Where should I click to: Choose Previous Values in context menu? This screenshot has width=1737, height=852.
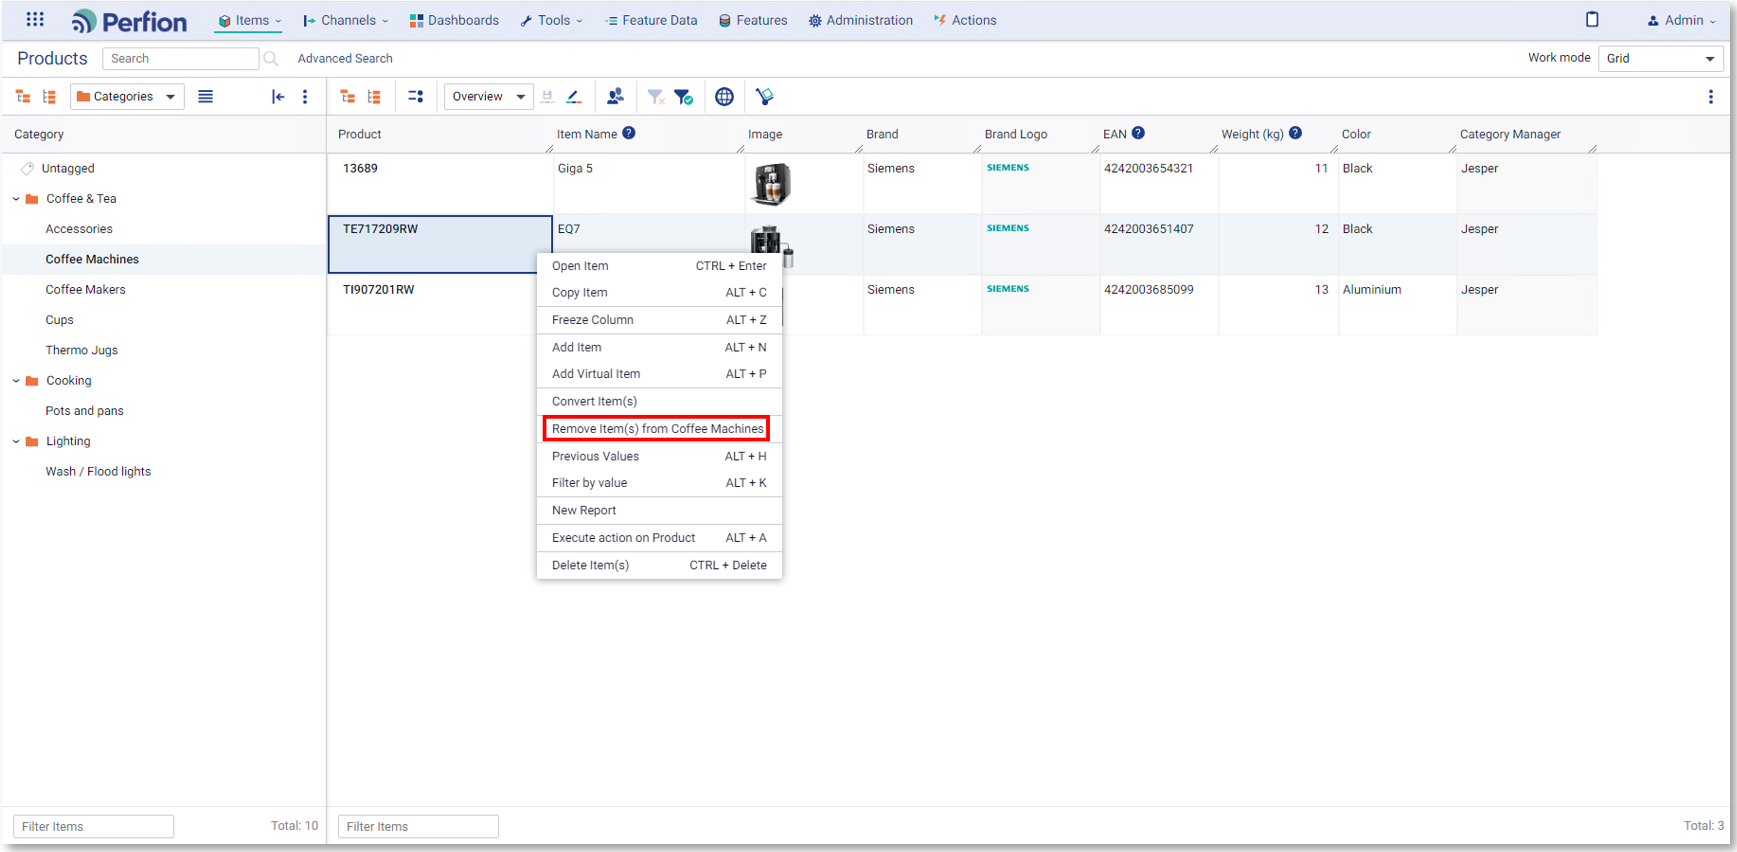click(659, 456)
